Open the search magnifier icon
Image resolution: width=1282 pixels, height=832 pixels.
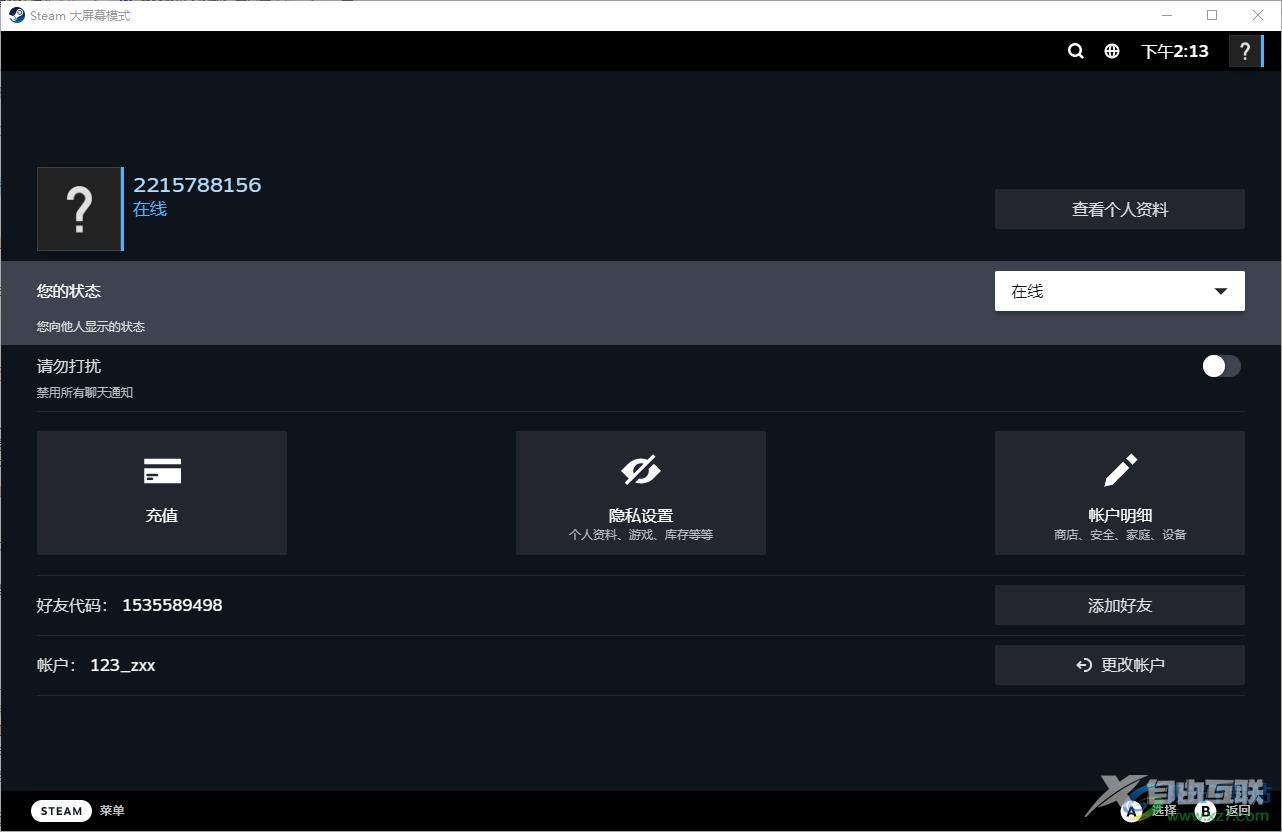(1076, 51)
